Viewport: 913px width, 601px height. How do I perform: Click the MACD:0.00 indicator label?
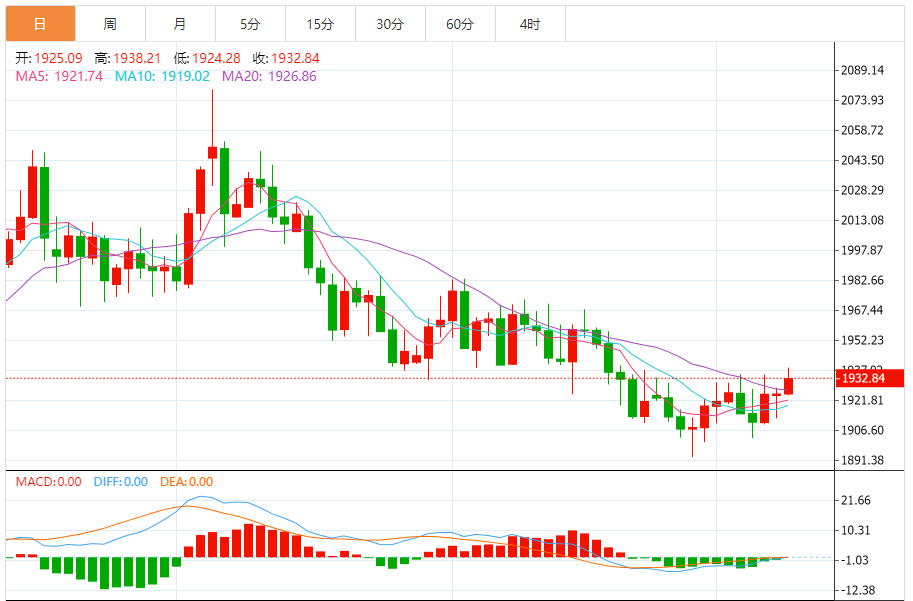point(48,482)
